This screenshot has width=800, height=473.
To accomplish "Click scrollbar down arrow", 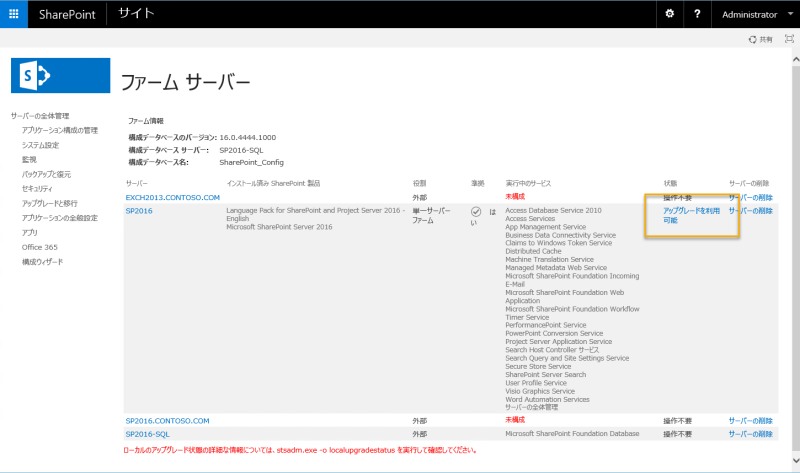I will click(795, 460).
